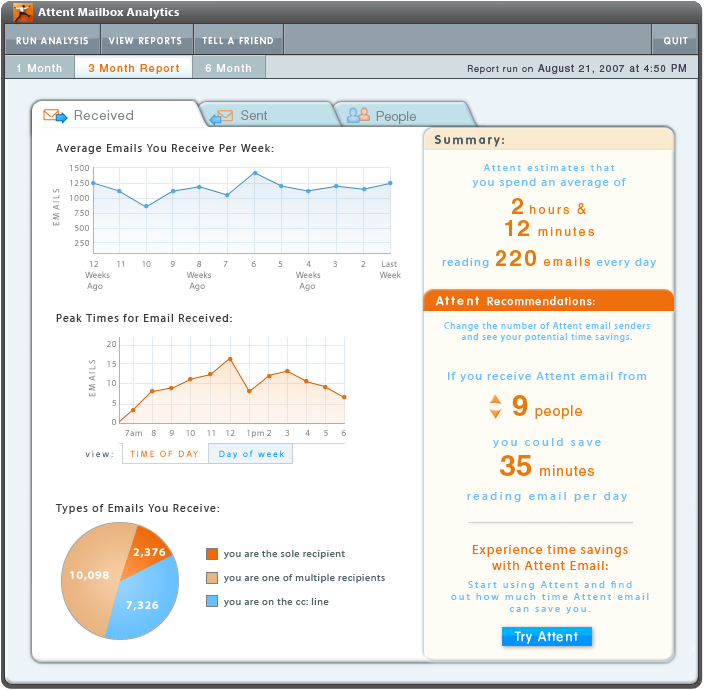This screenshot has height=690, width=704.
Task: Quit the application
Action: (x=675, y=40)
